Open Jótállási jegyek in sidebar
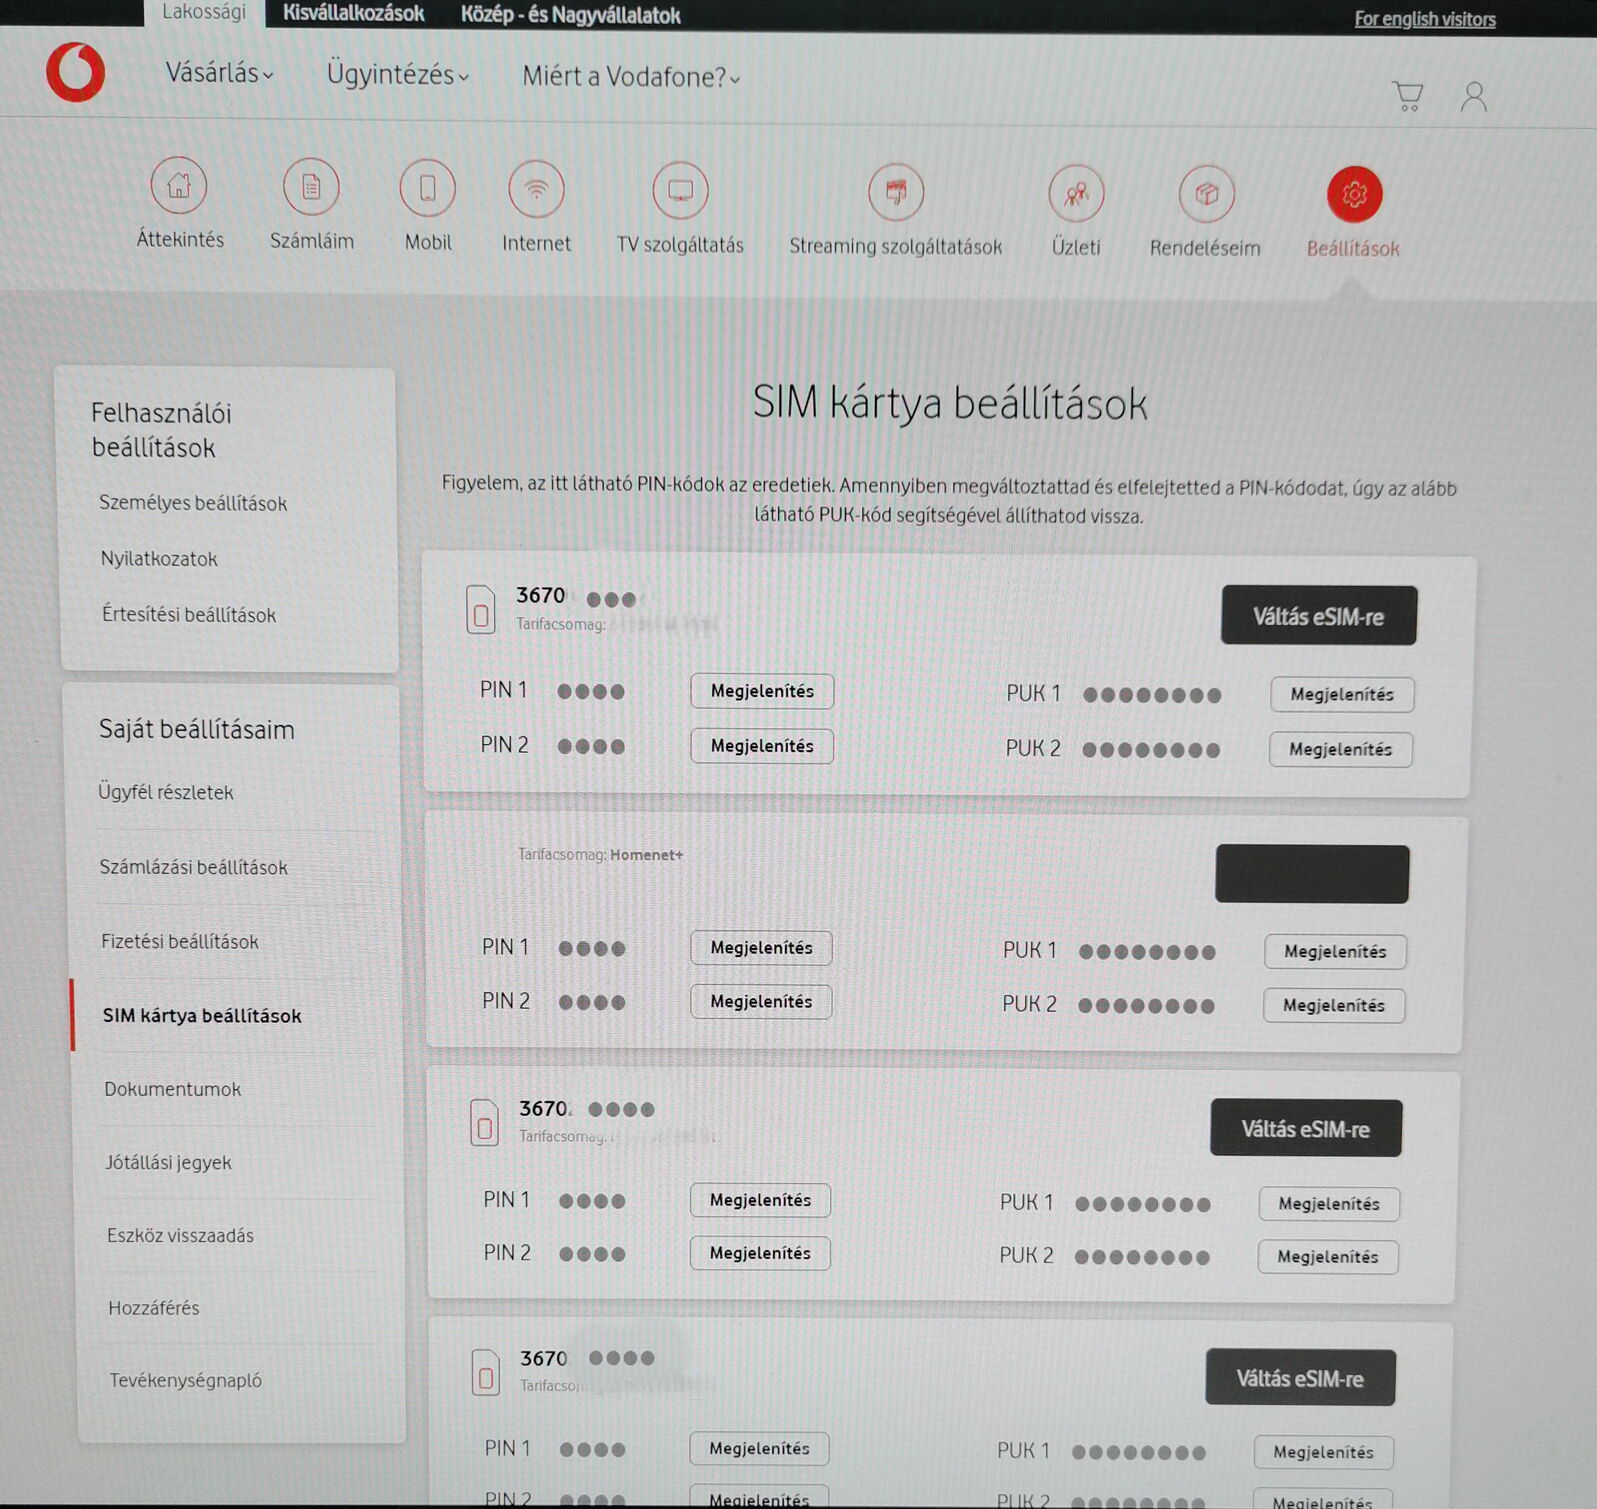Viewport: 1597px width, 1509px height. pos(168,1162)
